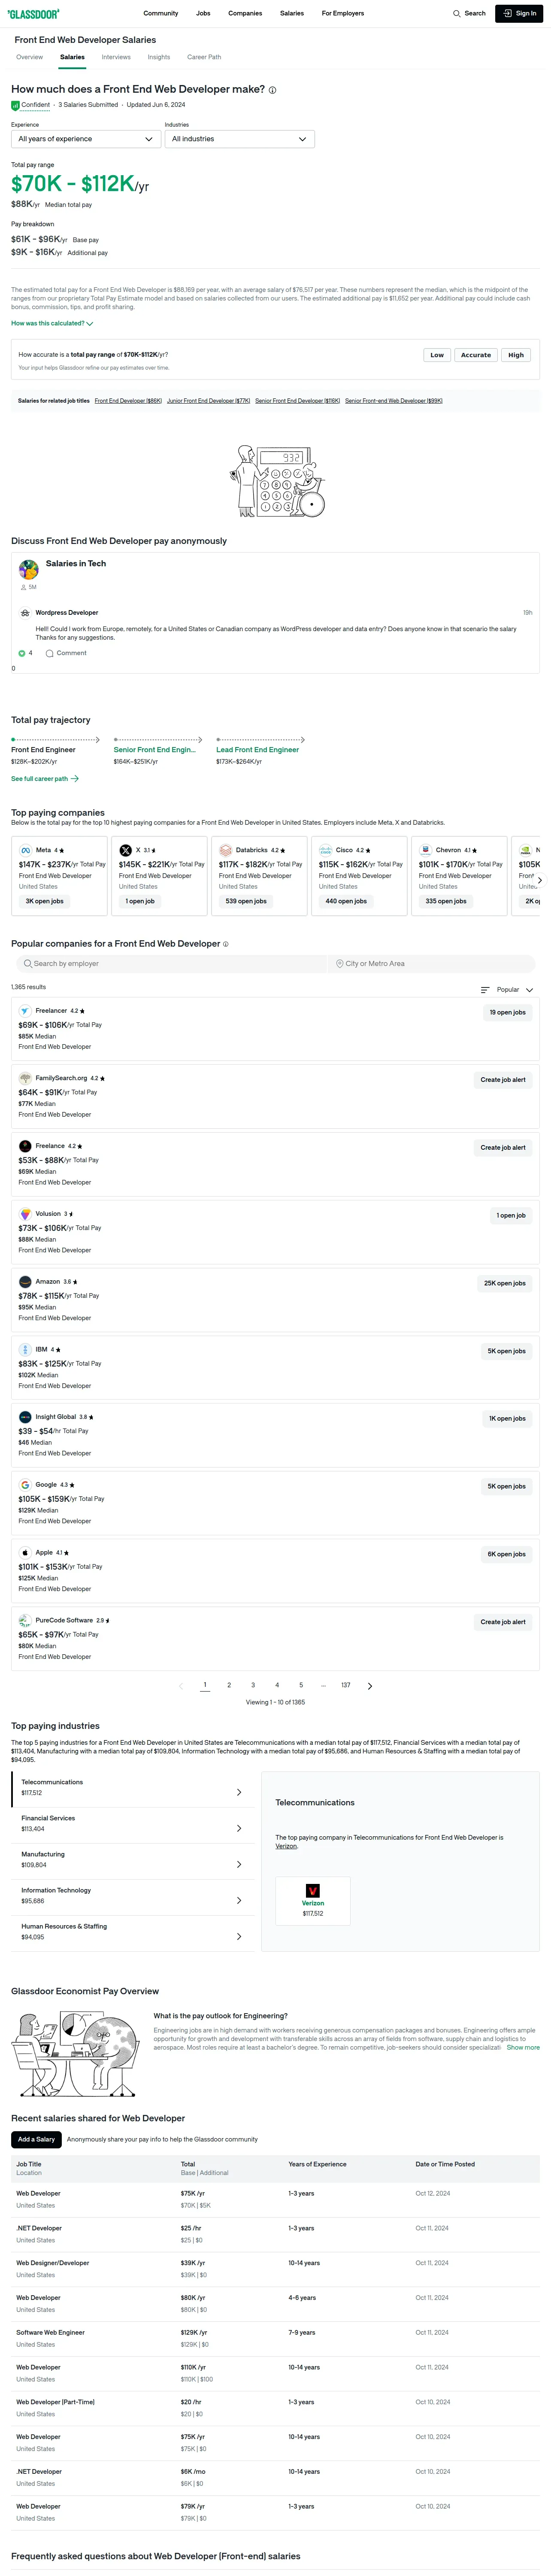This screenshot has height=2576, width=551.
Task: Click info icon beside salary heading
Action: [272, 90]
